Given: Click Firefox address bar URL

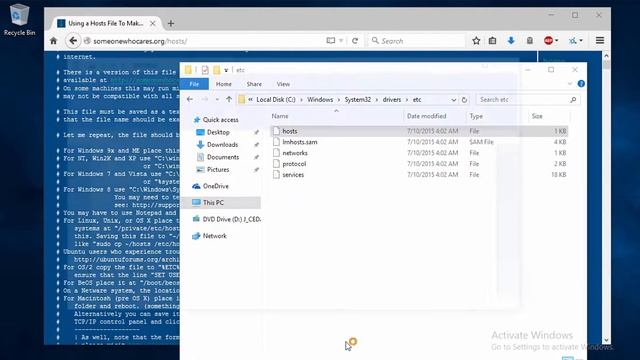Looking at the screenshot, I should (x=140, y=41).
